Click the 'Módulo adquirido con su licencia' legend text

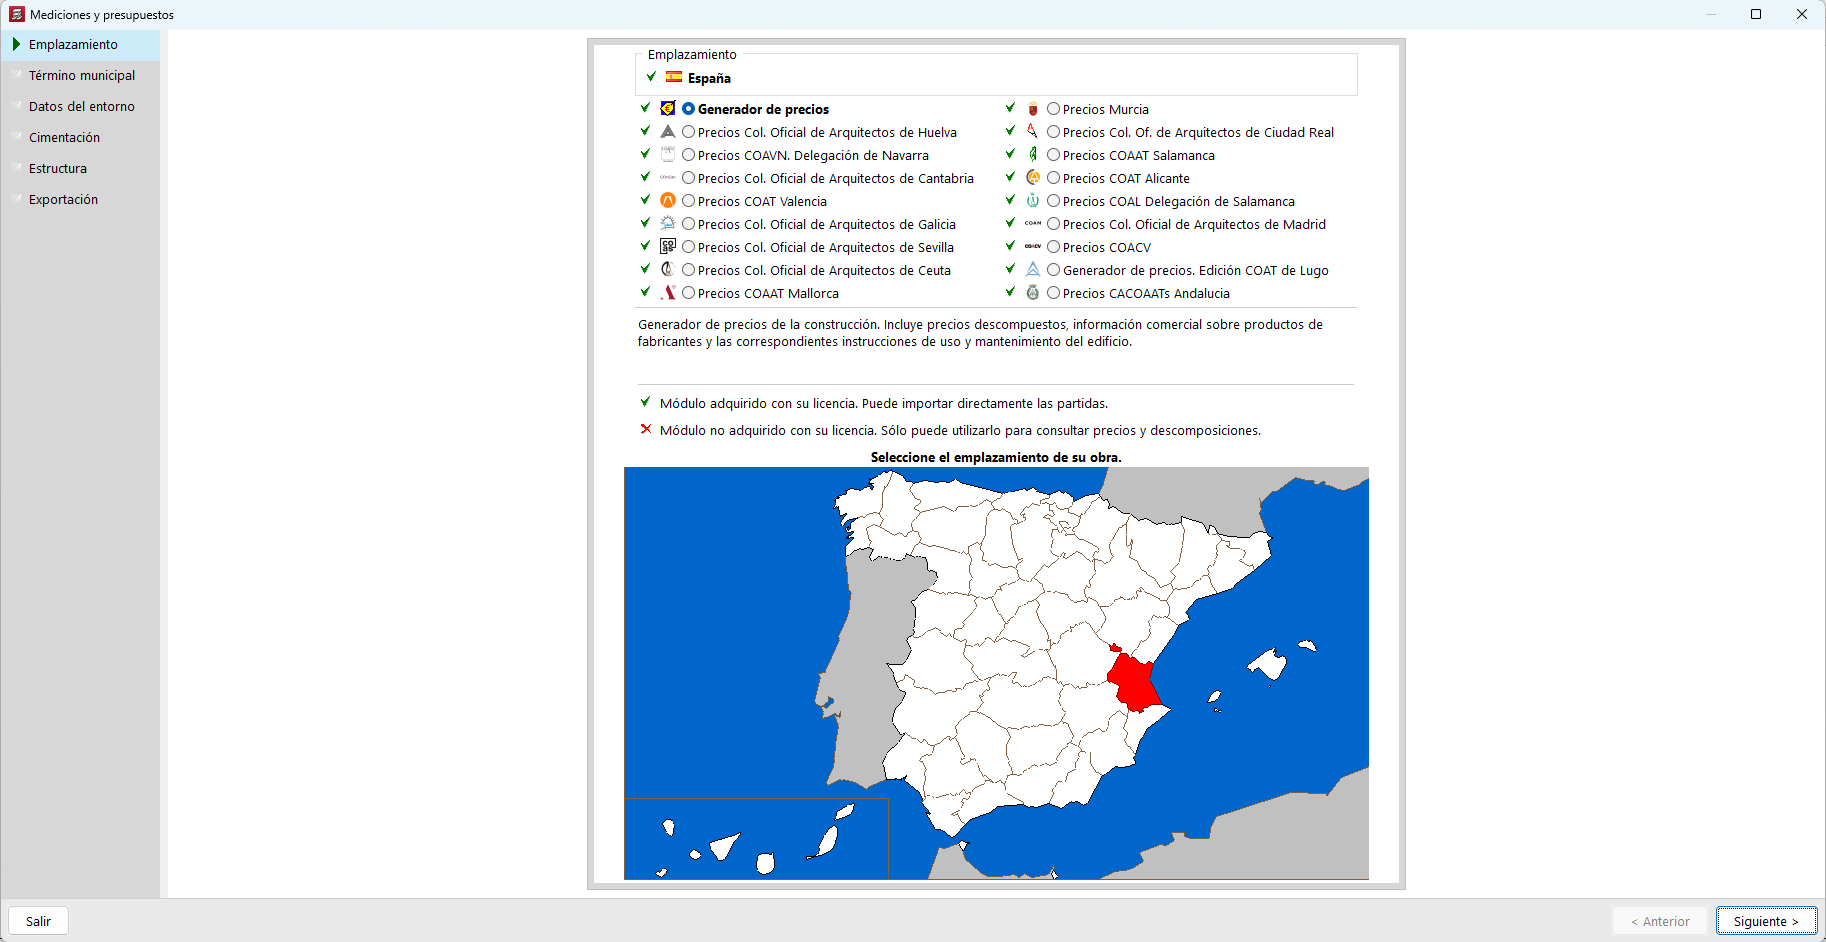pyautogui.click(x=884, y=404)
